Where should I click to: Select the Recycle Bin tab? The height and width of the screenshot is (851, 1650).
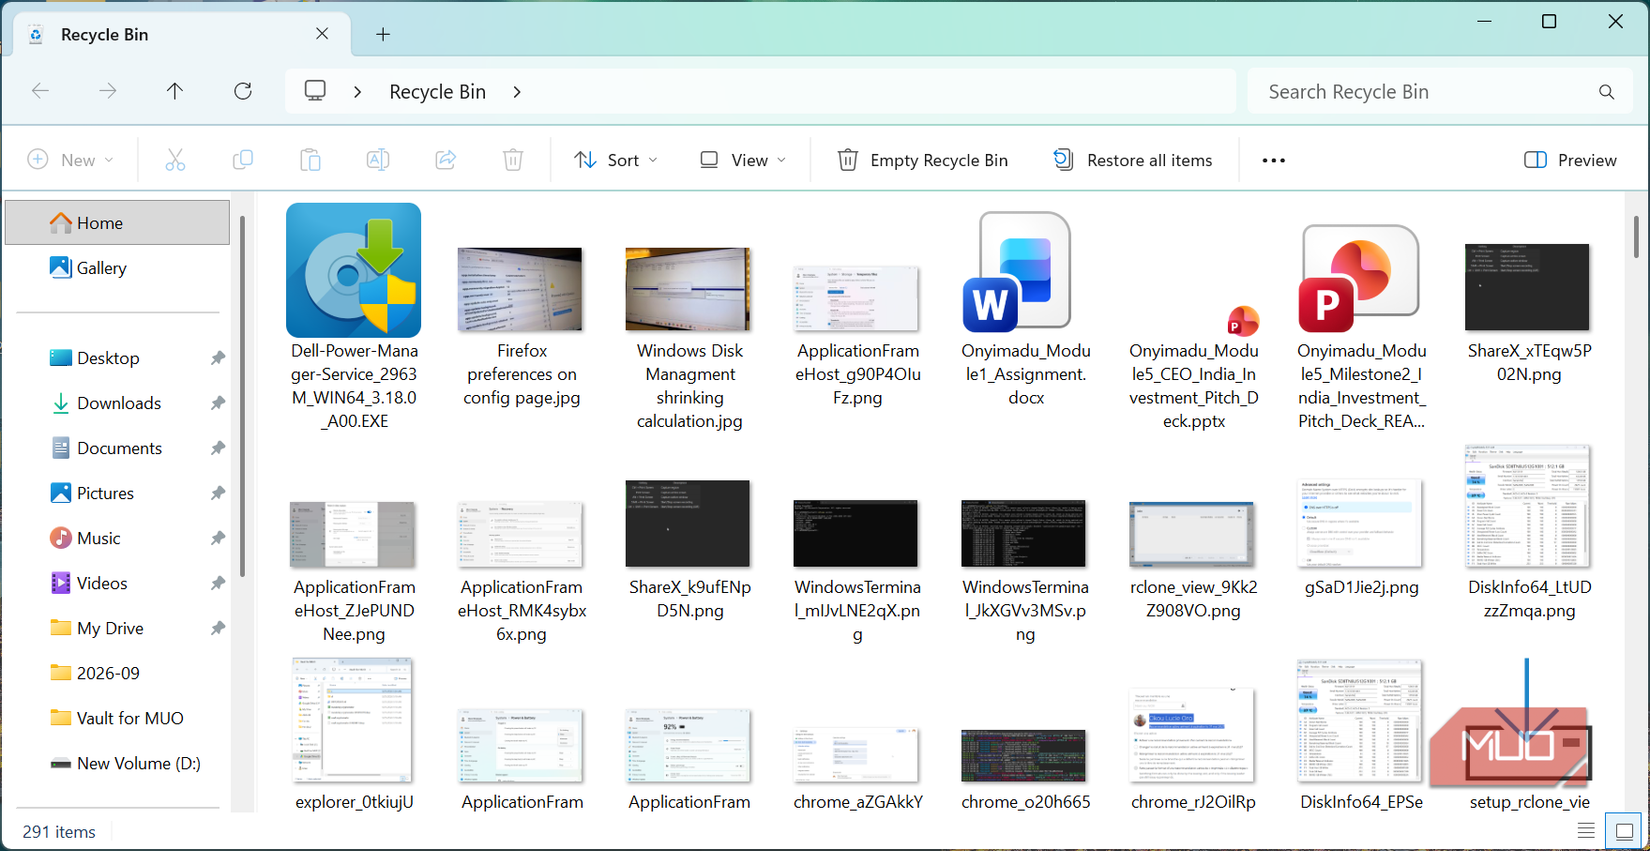181,34
